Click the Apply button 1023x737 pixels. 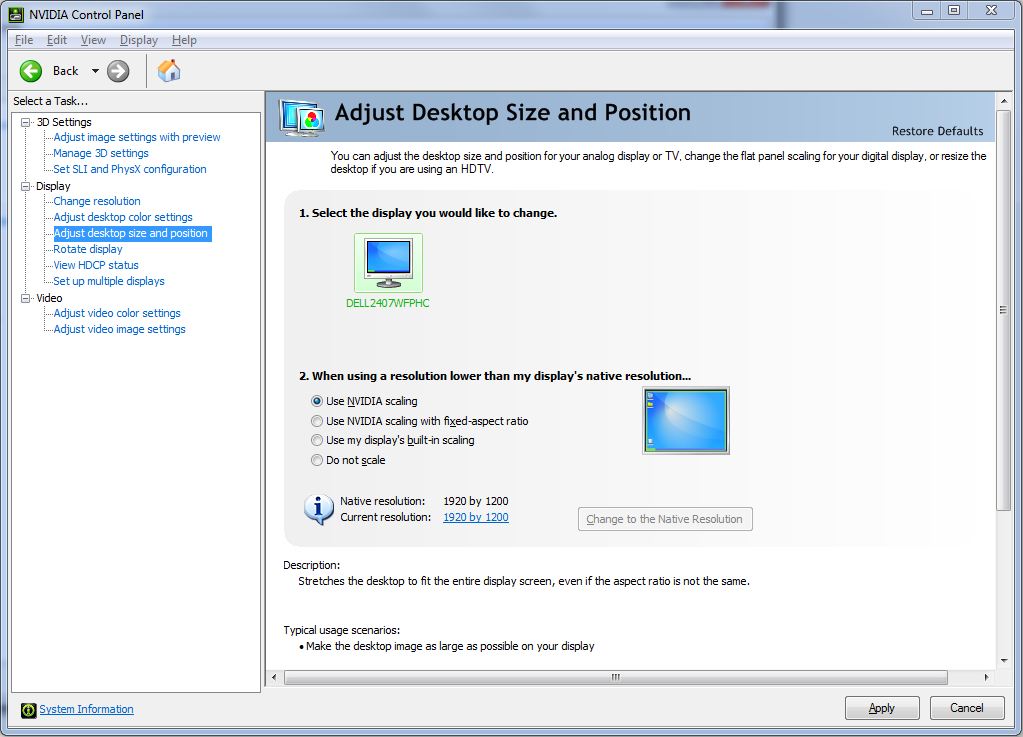point(882,708)
